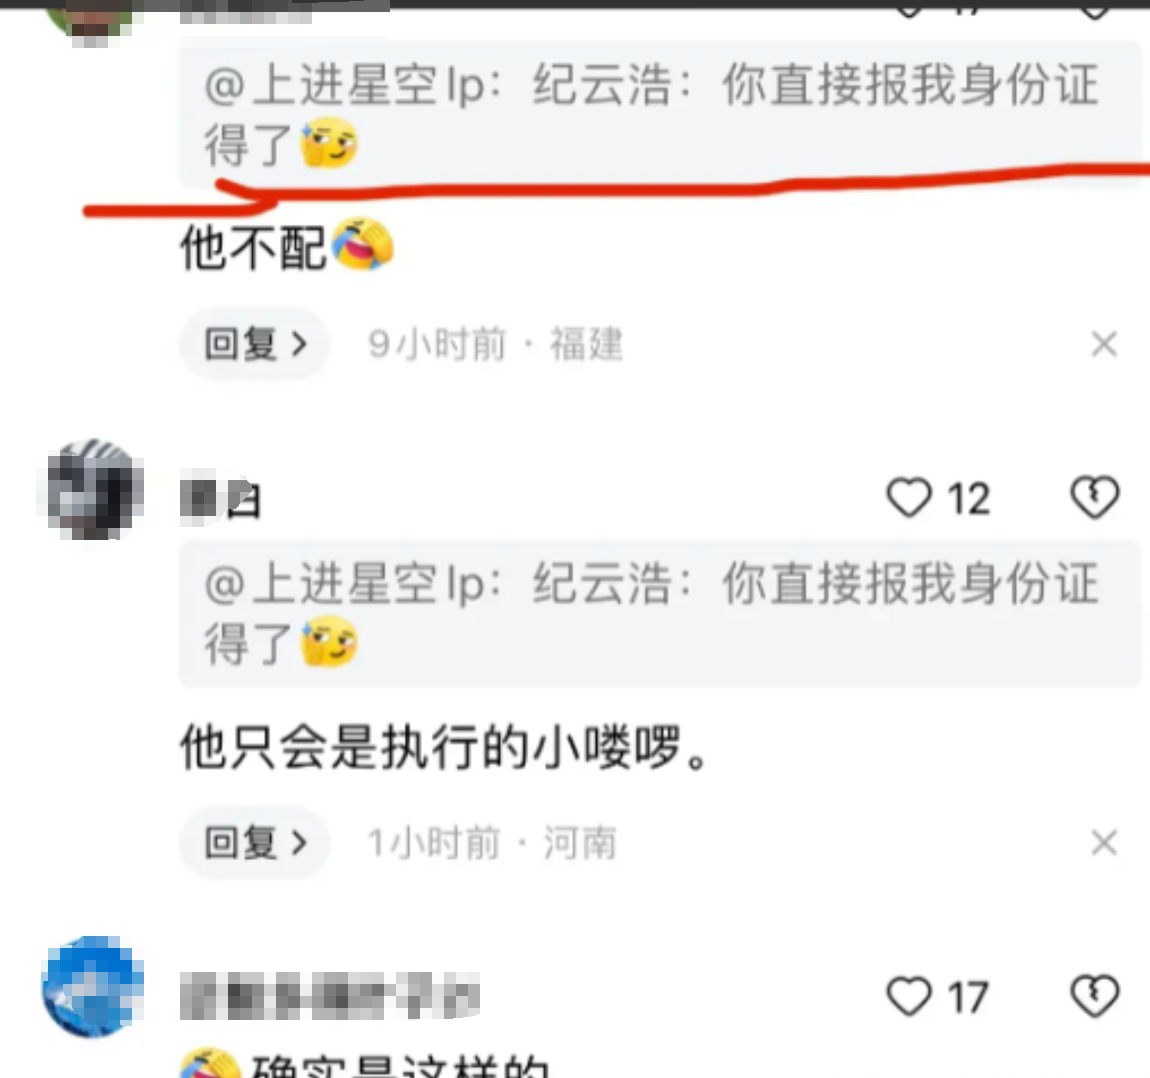This screenshot has width=1150, height=1078.
Task: View profile of blue pixelated avatar
Action: coord(92,987)
